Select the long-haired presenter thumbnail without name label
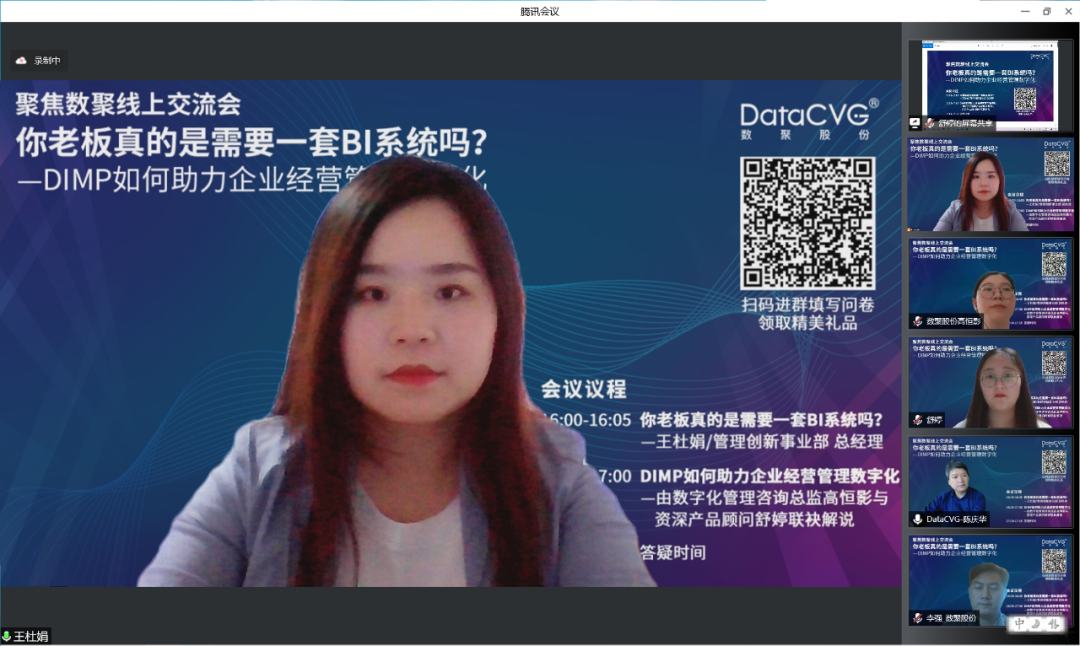 pos(990,184)
